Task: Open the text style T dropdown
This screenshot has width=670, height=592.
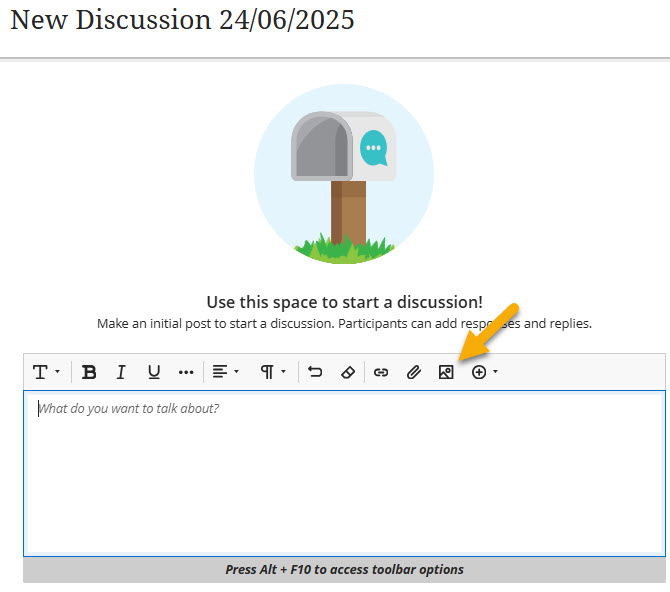Action: point(46,372)
